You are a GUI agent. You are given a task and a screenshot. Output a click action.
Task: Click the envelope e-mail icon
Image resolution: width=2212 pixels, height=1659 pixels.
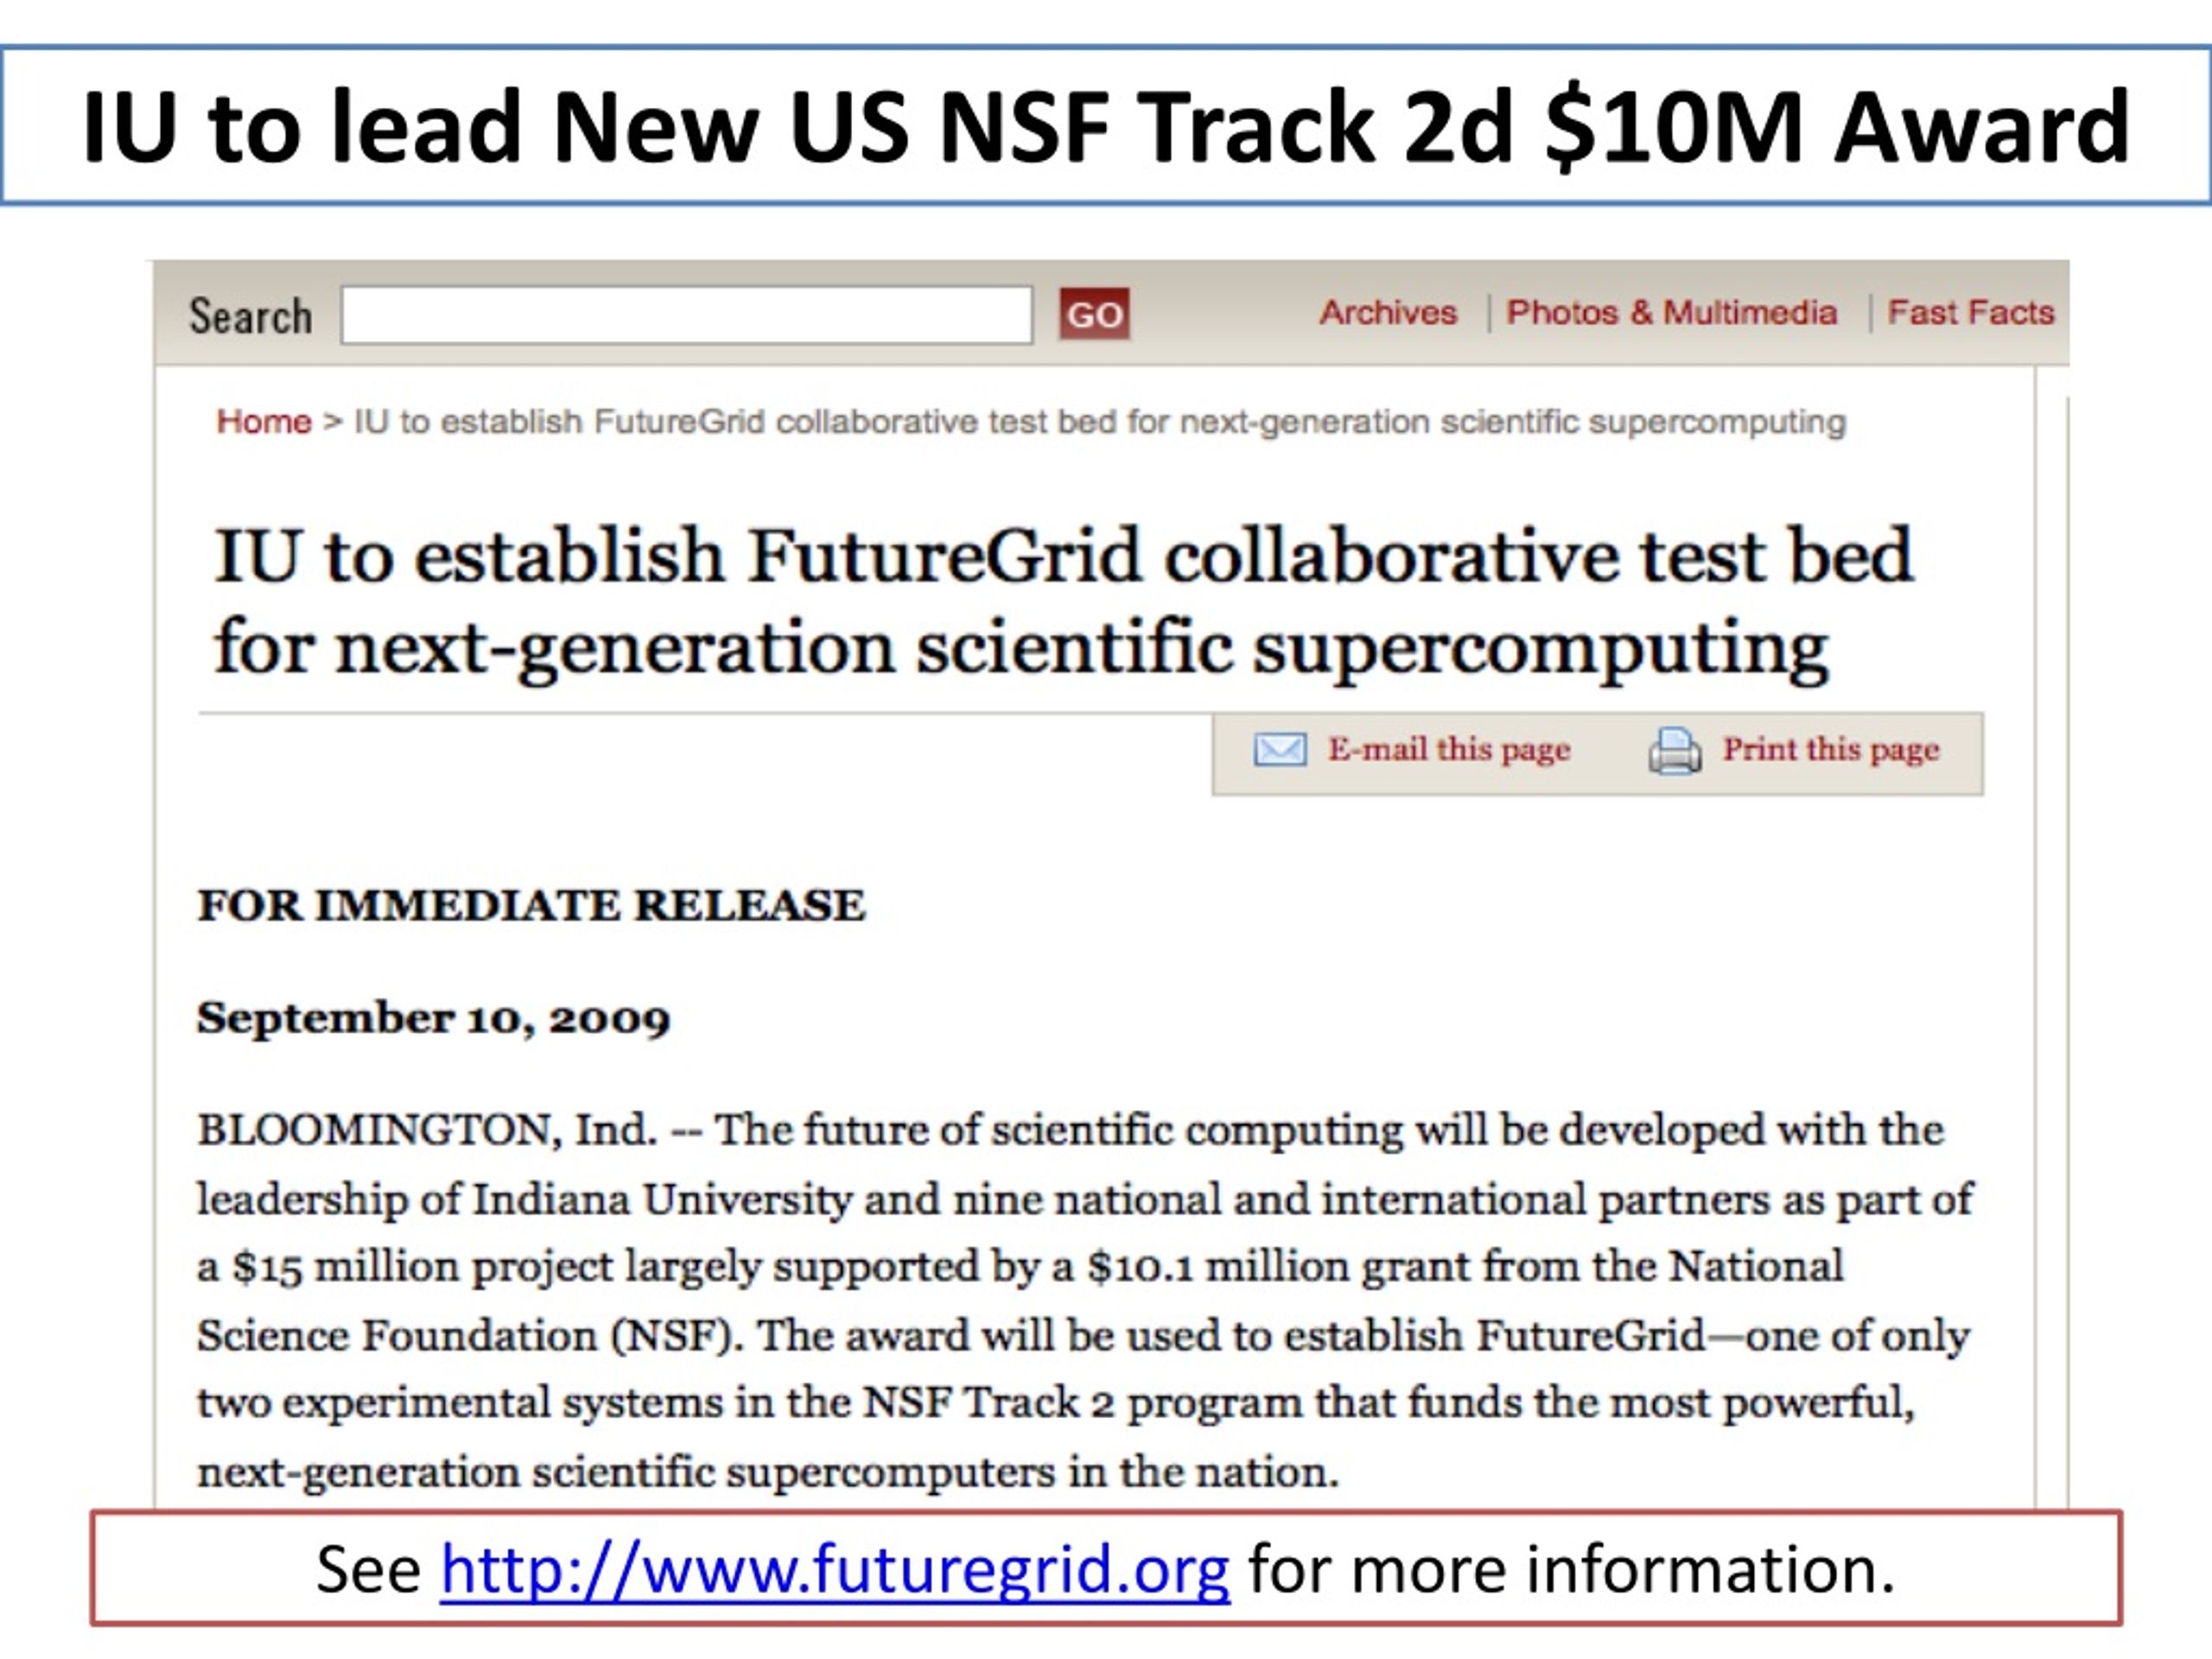(1279, 749)
